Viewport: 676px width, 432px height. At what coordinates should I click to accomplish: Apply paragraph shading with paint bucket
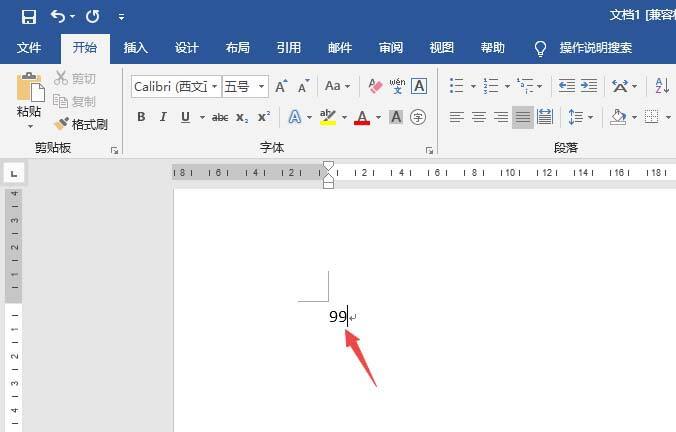click(618, 117)
